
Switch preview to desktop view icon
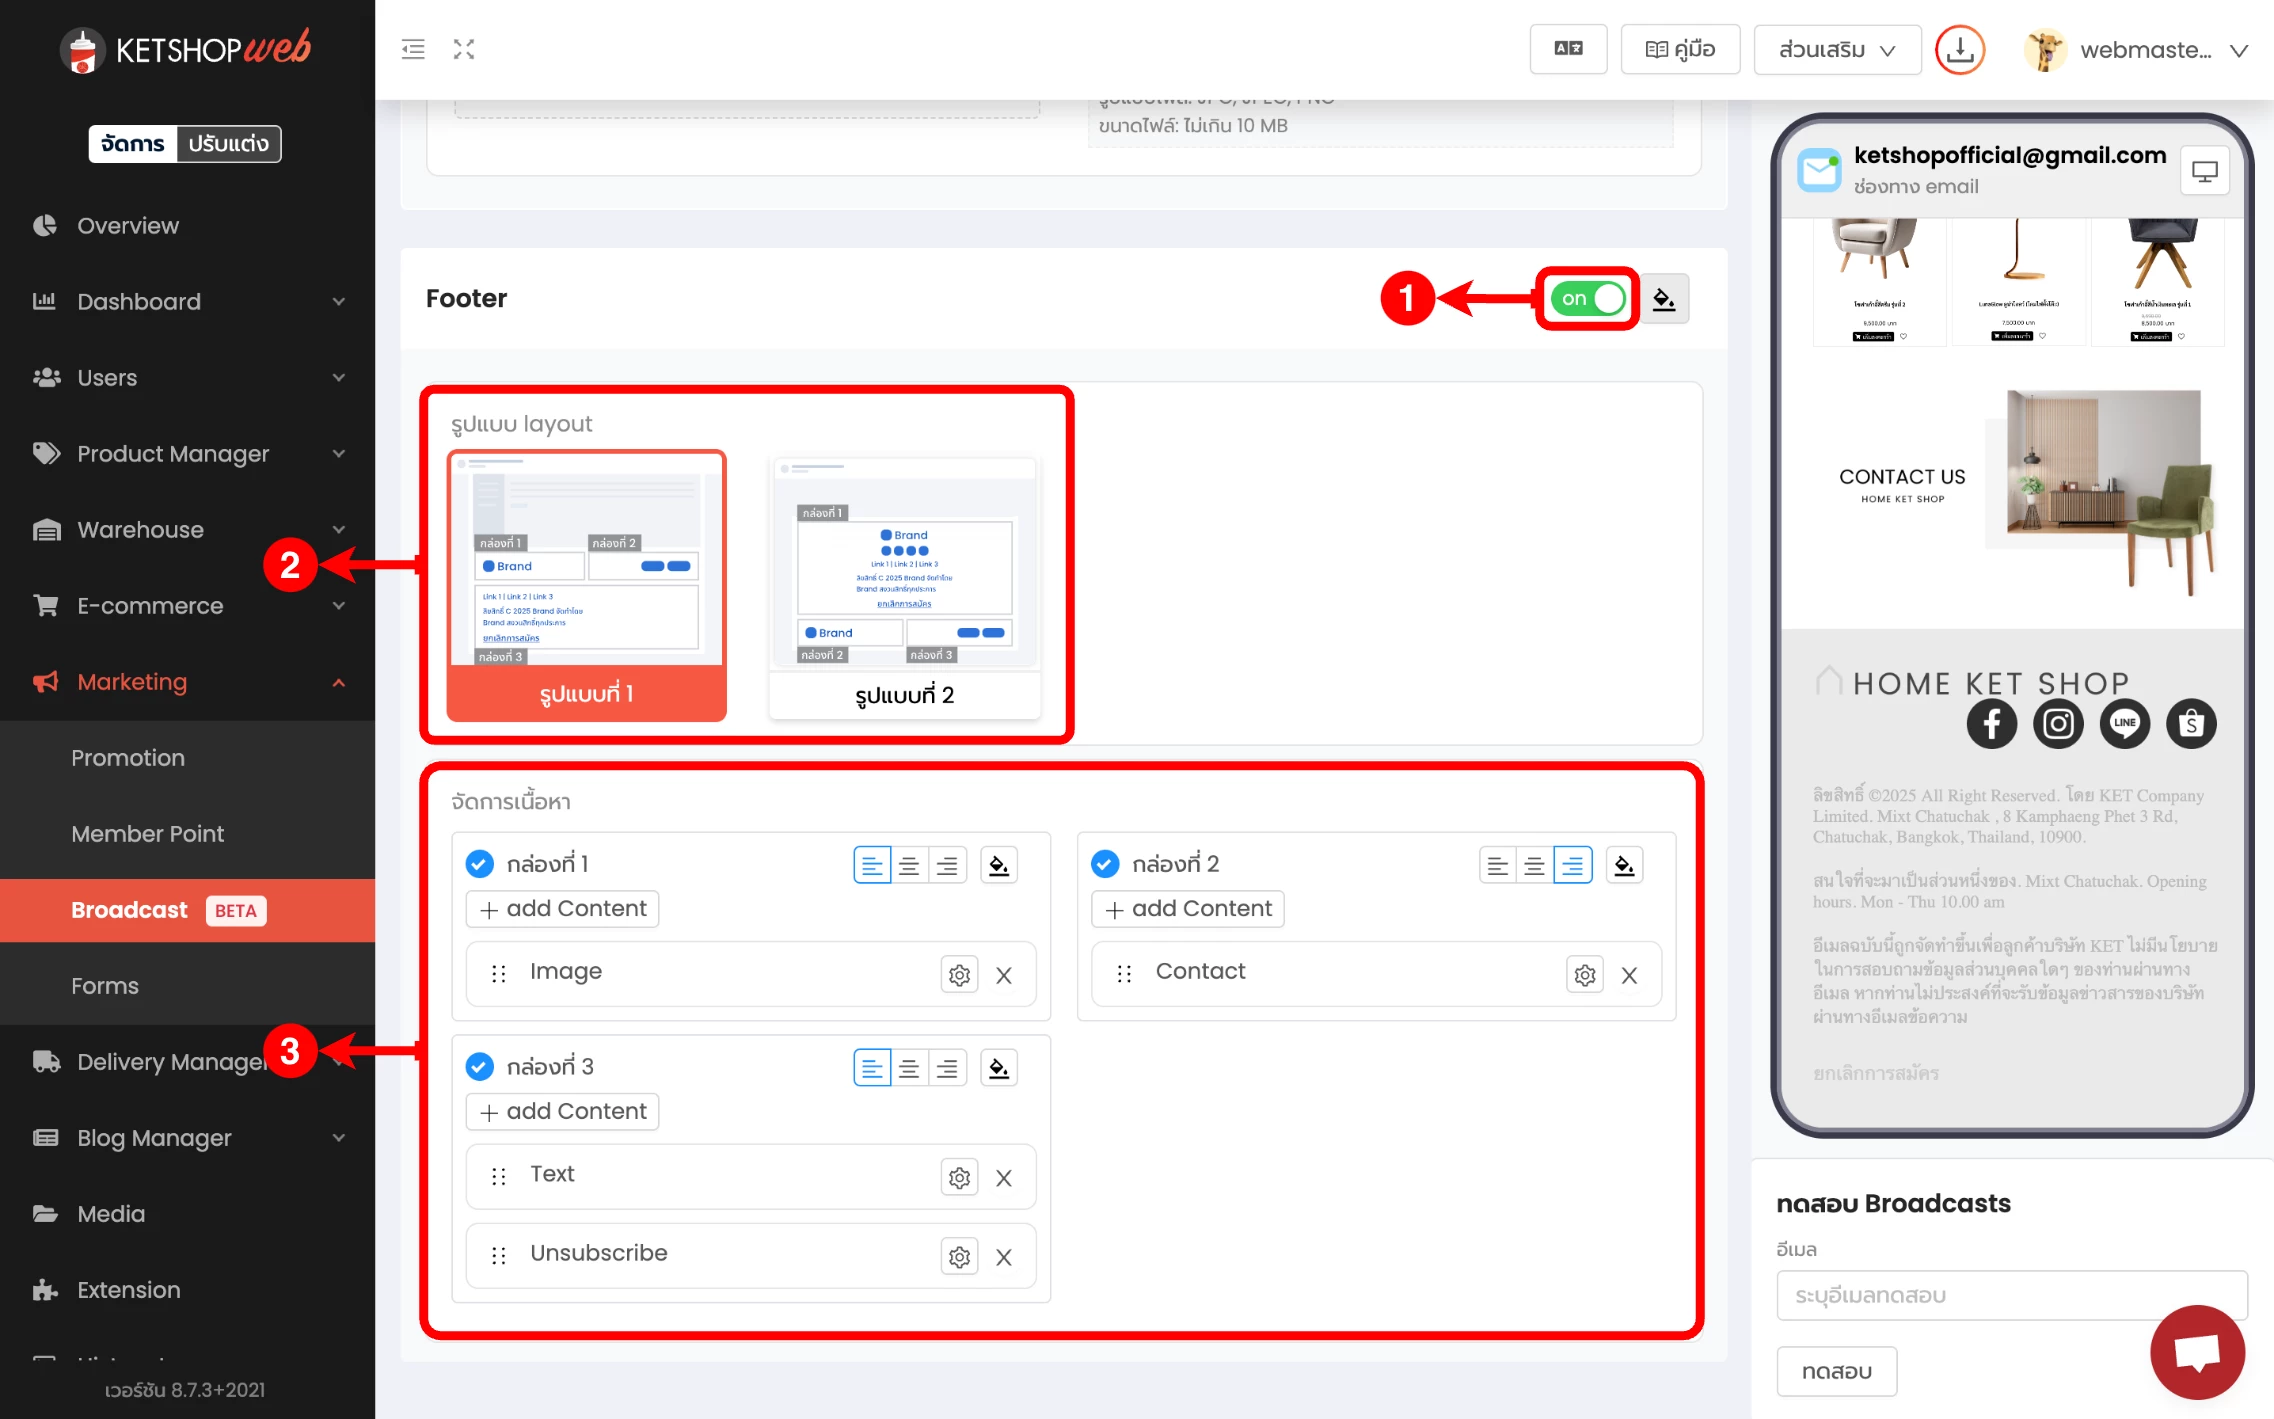(2204, 172)
